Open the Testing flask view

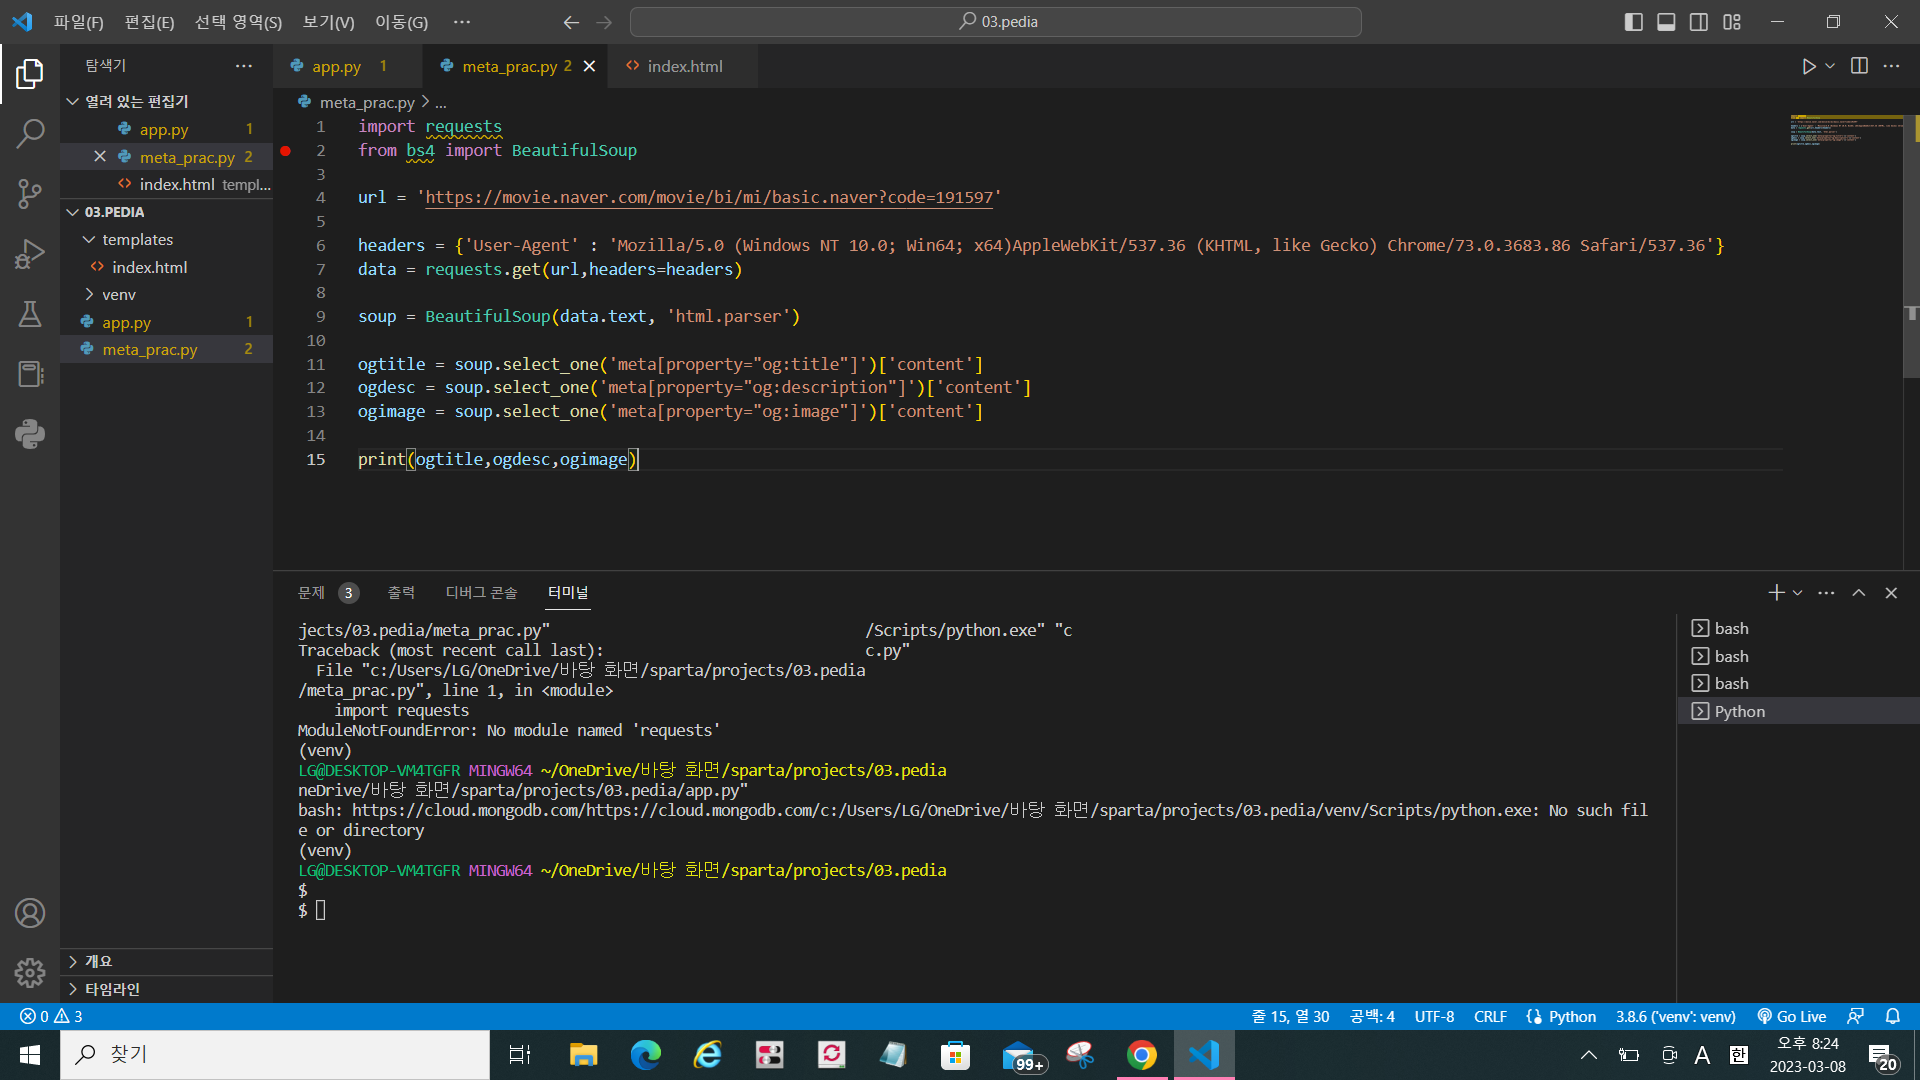[x=30, y=314]
